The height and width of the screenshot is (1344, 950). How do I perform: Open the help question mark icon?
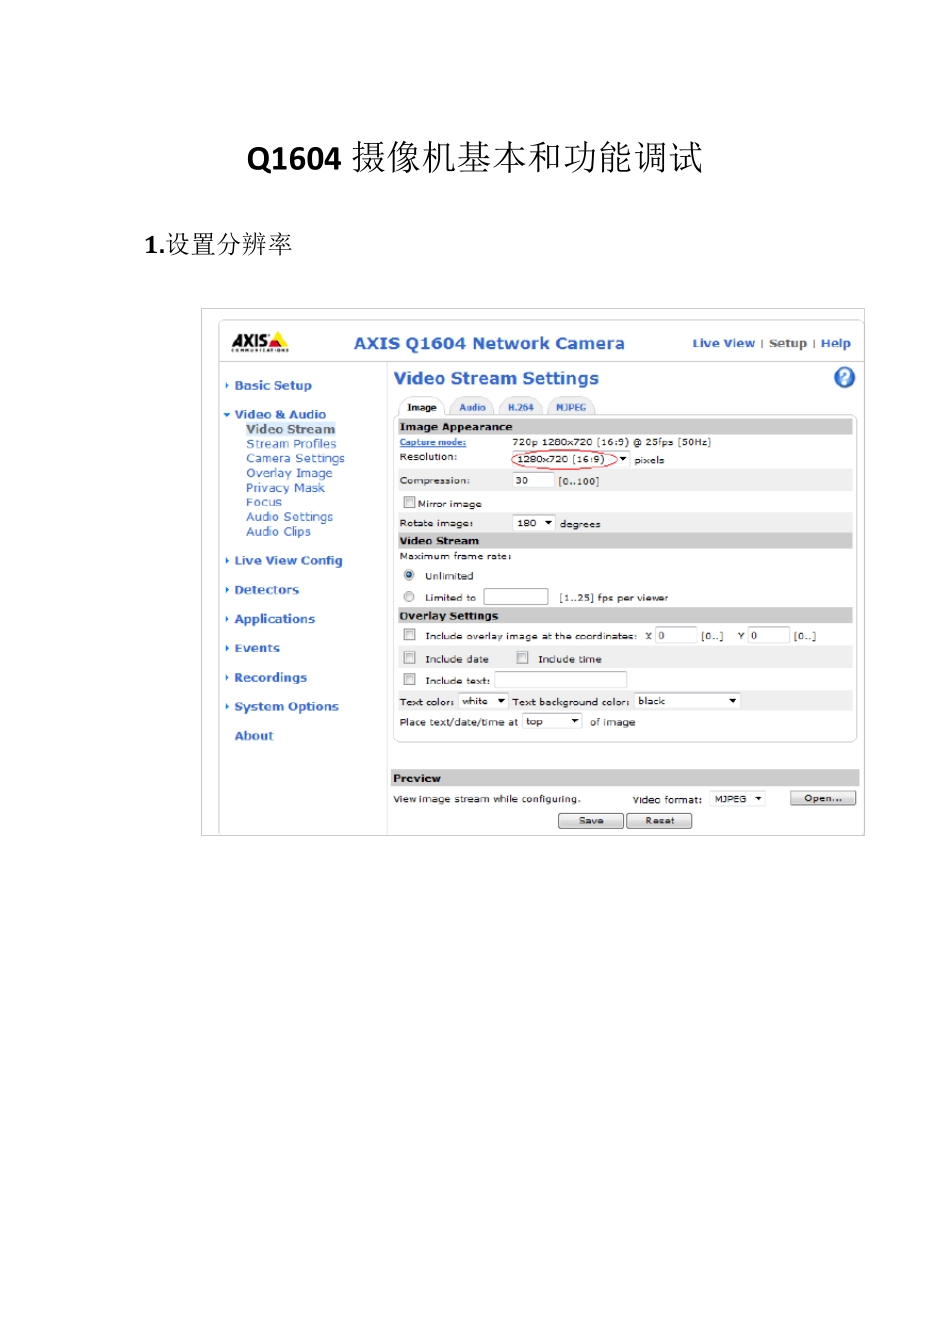point(844,377)
